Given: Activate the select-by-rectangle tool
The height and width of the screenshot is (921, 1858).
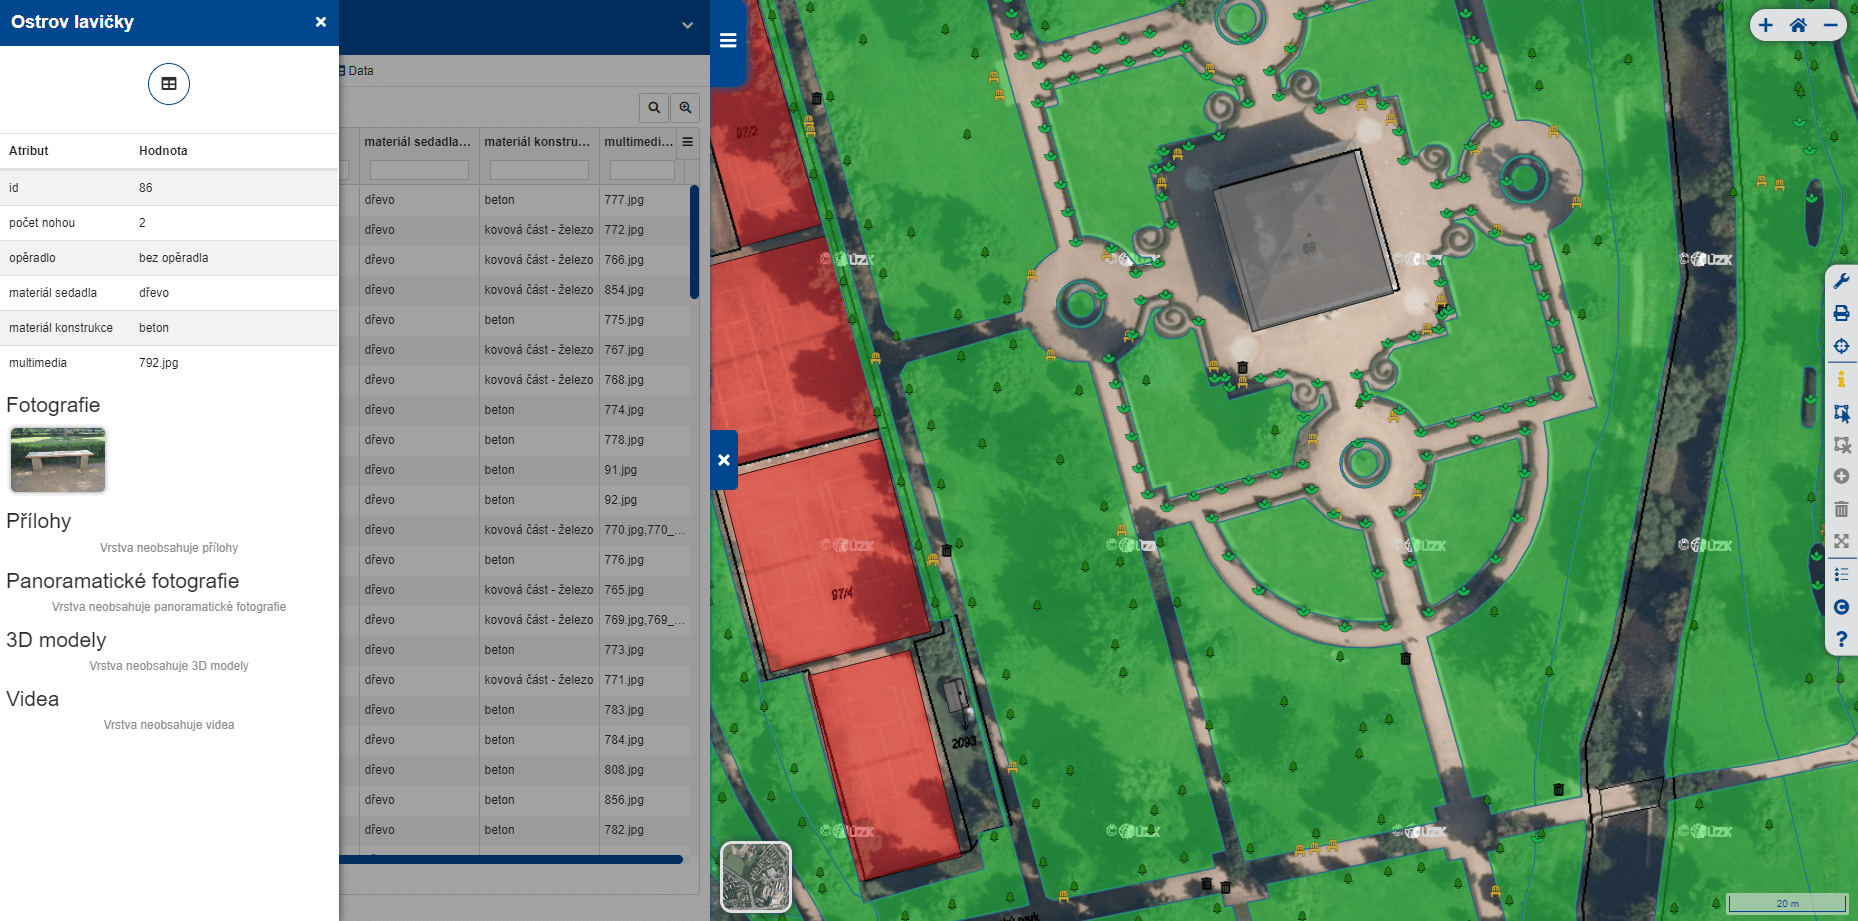Looking at the screenshot, I should click(x=1841, y=412).
